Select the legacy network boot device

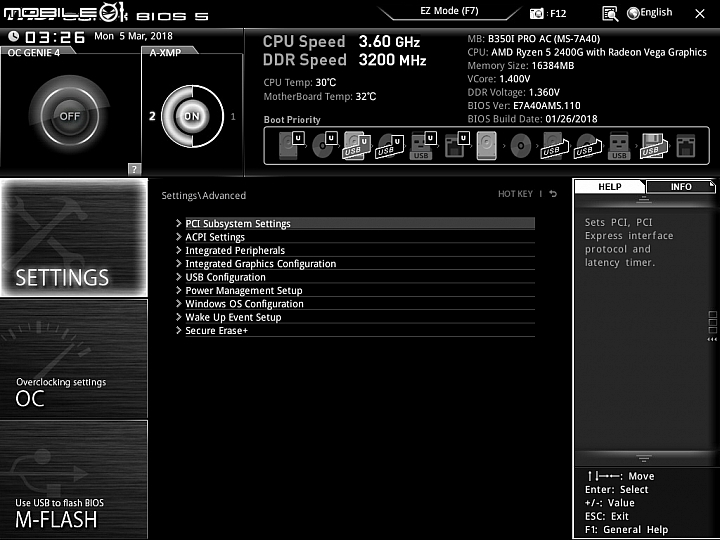point(686,146)
